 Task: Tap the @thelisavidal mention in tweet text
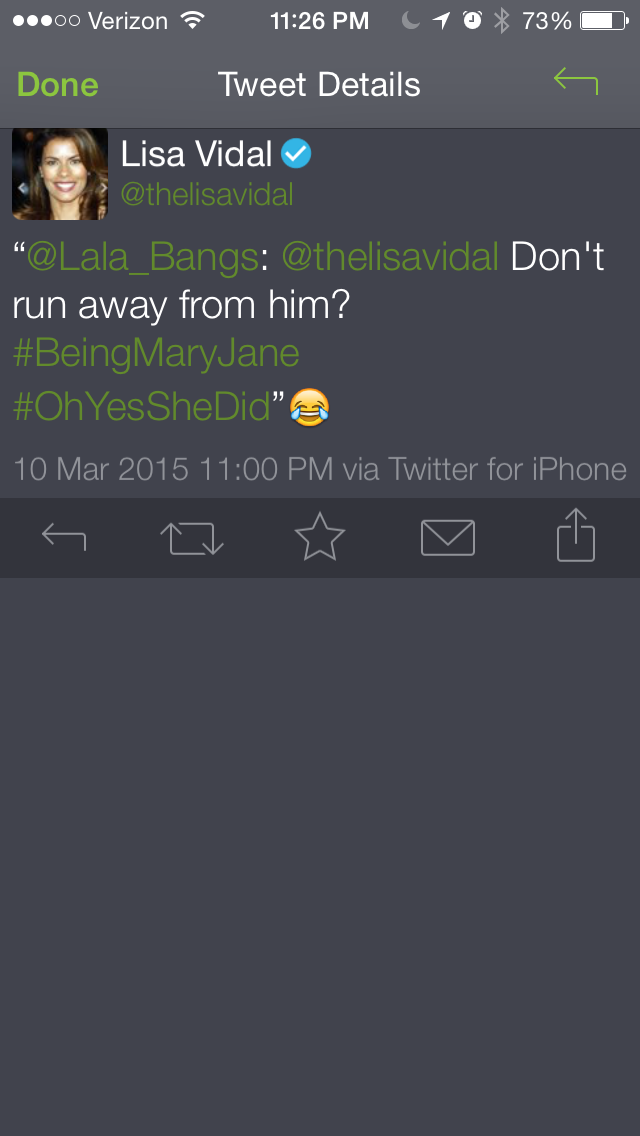click(x=390, y=258)
